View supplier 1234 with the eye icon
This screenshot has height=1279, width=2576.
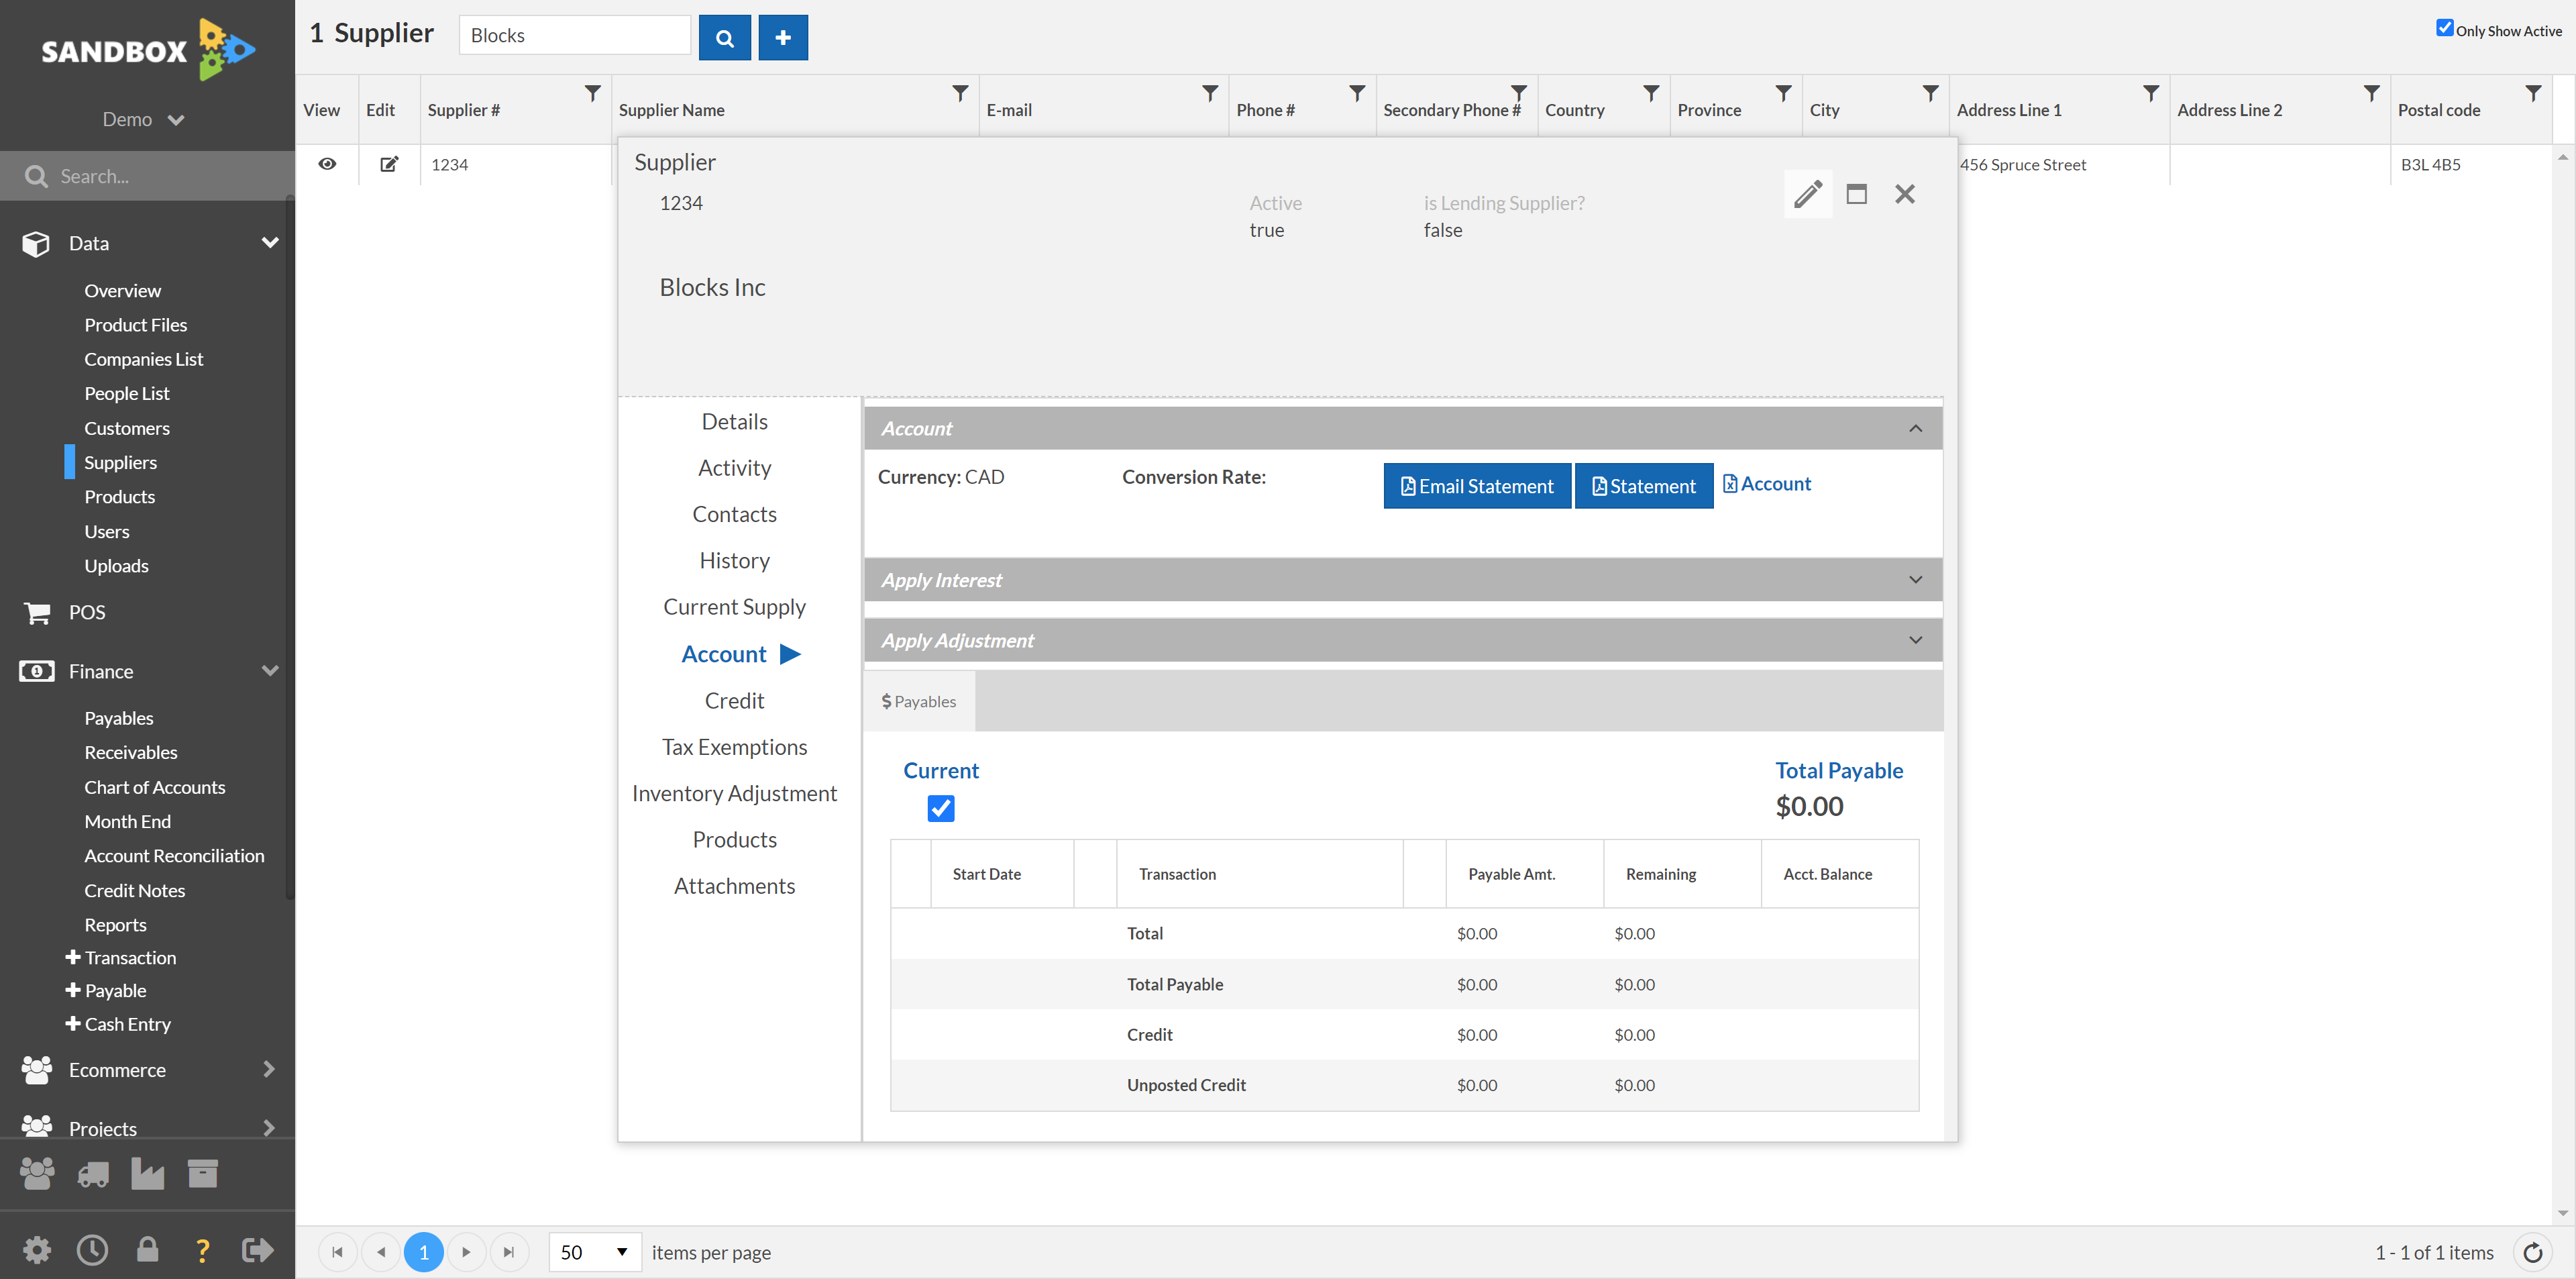click(327, 164)
